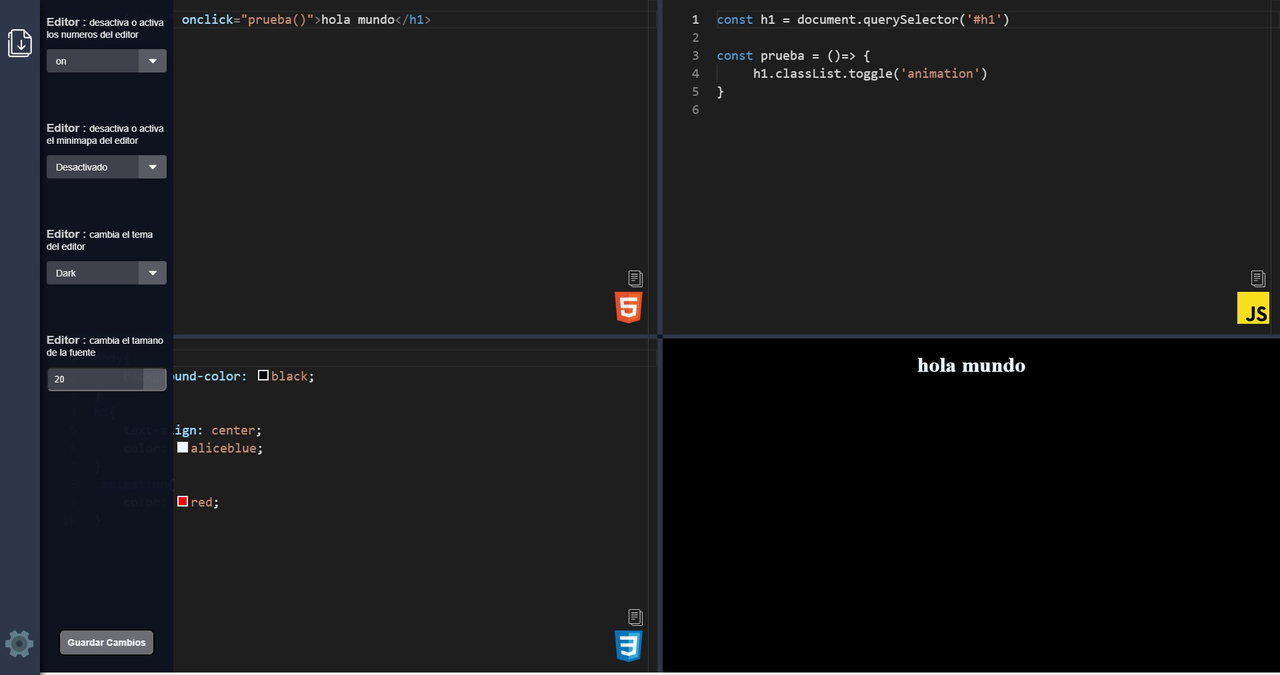Open the editor theme 'Dark' dropdown
Screen dimensions: 1280x675
106,273
